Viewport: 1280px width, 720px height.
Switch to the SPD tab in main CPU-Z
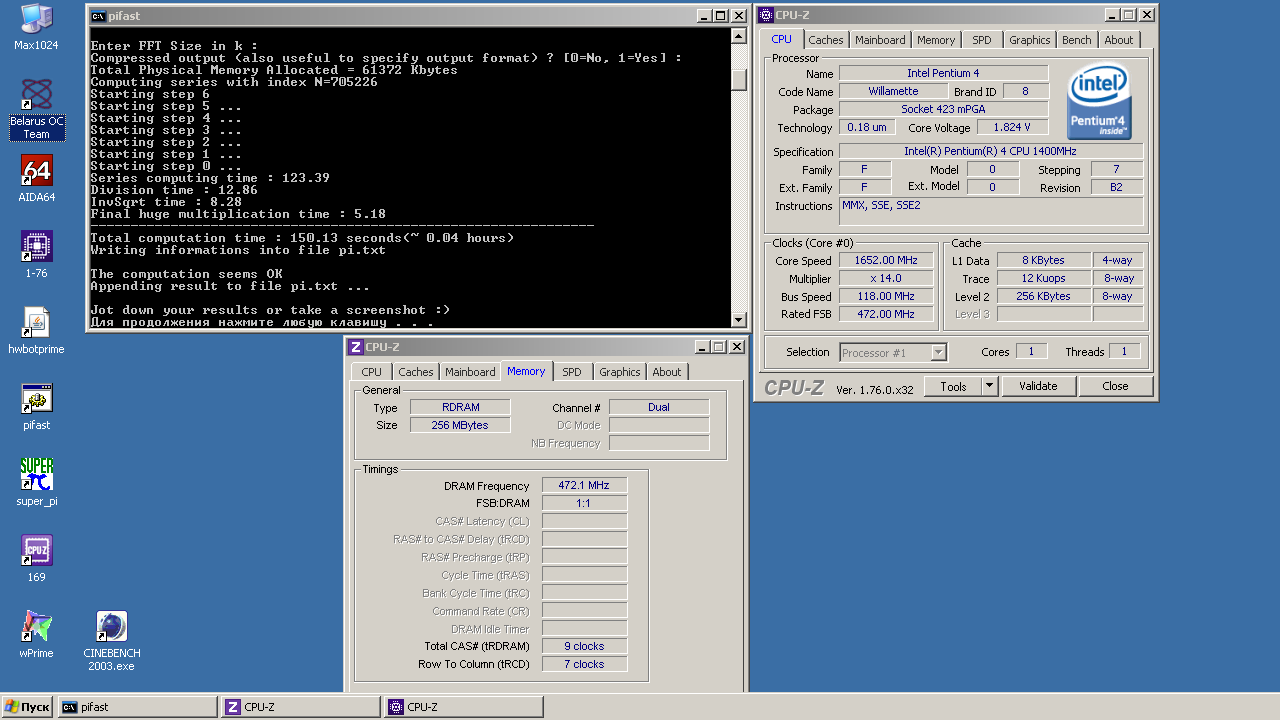click(x=982, y=40)
